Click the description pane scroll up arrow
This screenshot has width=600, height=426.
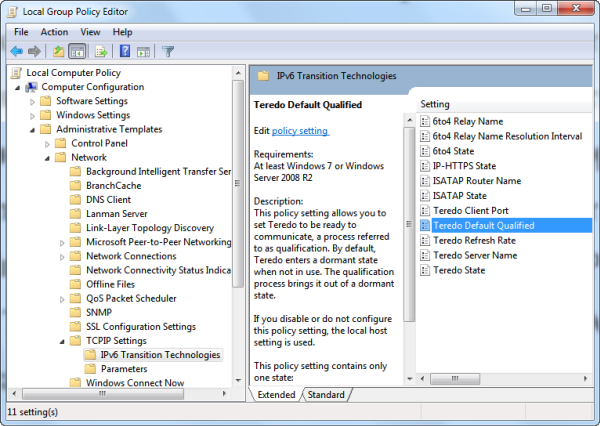click(409, 120)
